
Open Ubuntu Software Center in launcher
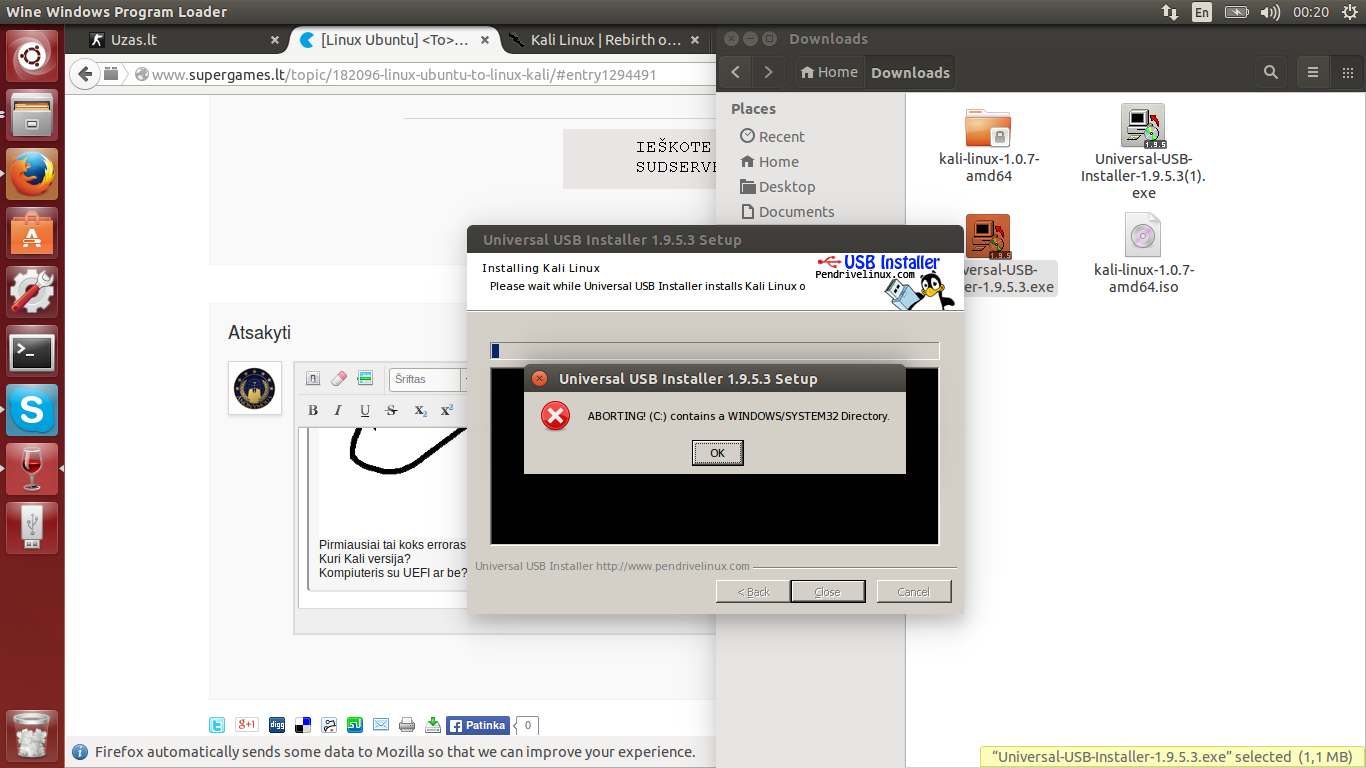pyautogui.click(x=33, y=233)
